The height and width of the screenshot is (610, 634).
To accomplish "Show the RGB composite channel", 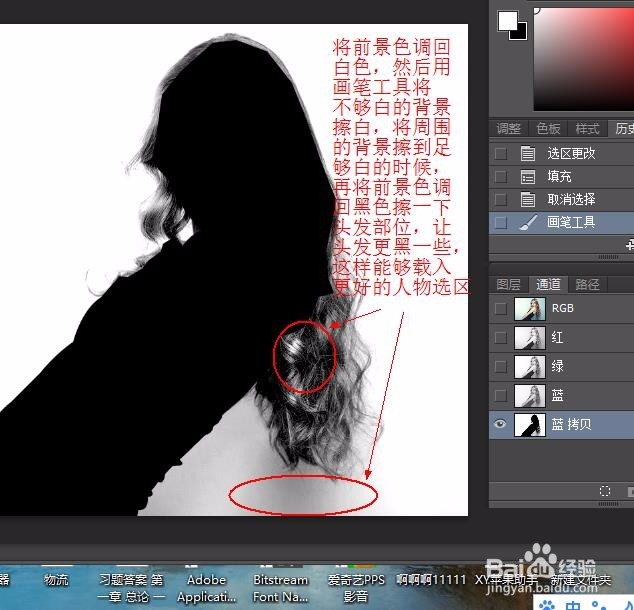I will (x=501, y=308).
